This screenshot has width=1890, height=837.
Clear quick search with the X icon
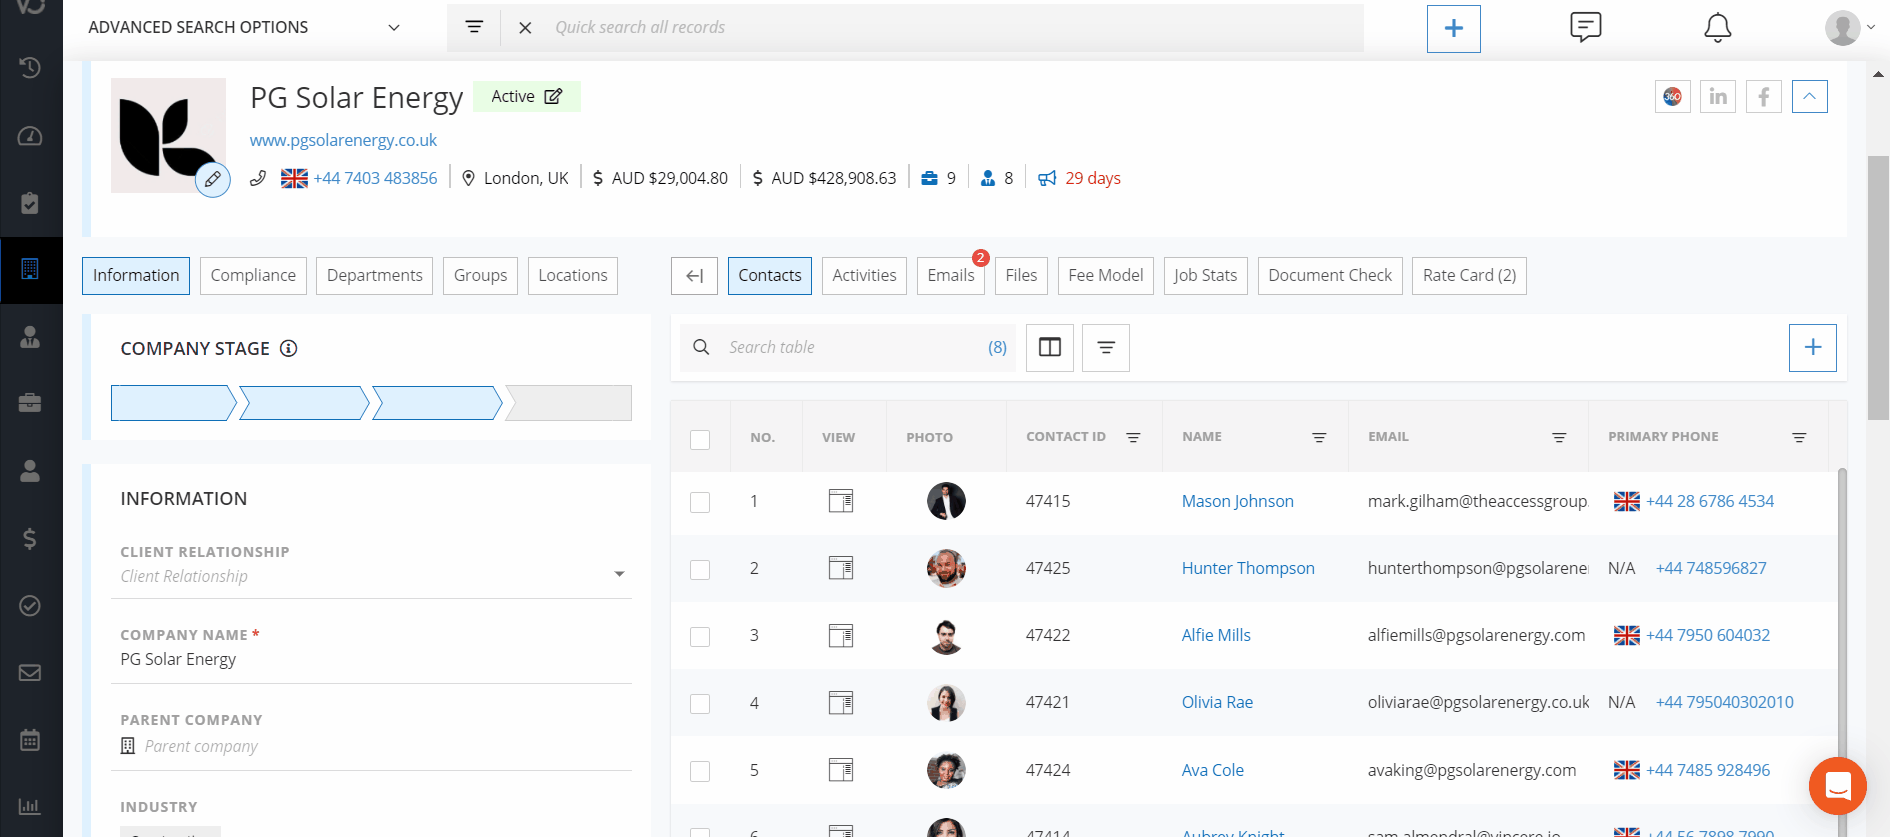tap(525, 28)
